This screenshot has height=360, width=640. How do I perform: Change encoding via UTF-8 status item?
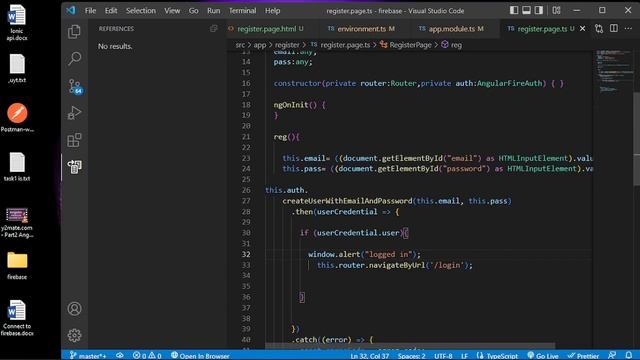[443, 356]
